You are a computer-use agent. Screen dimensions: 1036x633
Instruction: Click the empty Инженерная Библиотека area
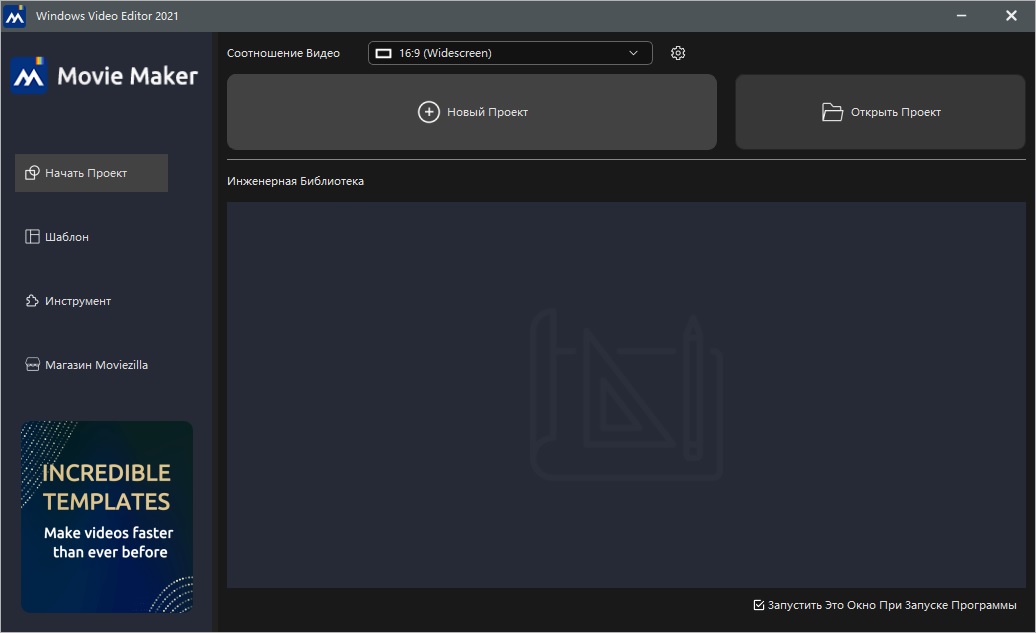[x=626, y=395]
